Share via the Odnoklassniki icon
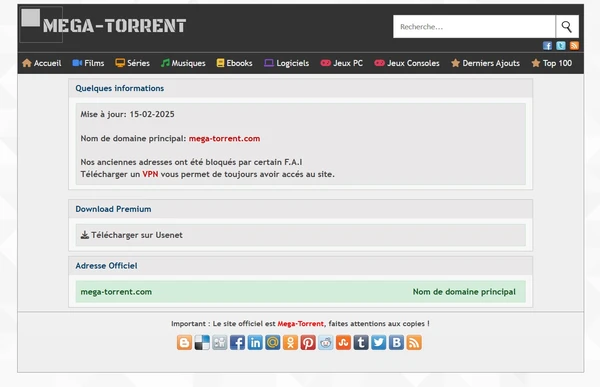The image size is (600, 387). [290, 343]
